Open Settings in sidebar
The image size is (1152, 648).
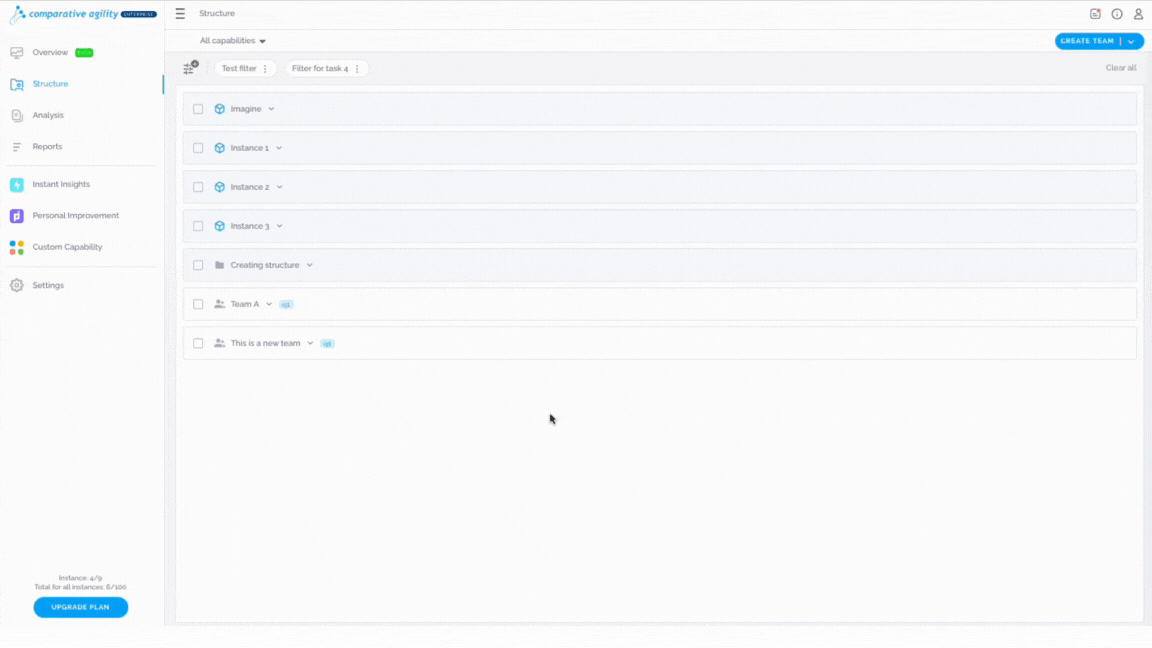(x=48, y=285)
